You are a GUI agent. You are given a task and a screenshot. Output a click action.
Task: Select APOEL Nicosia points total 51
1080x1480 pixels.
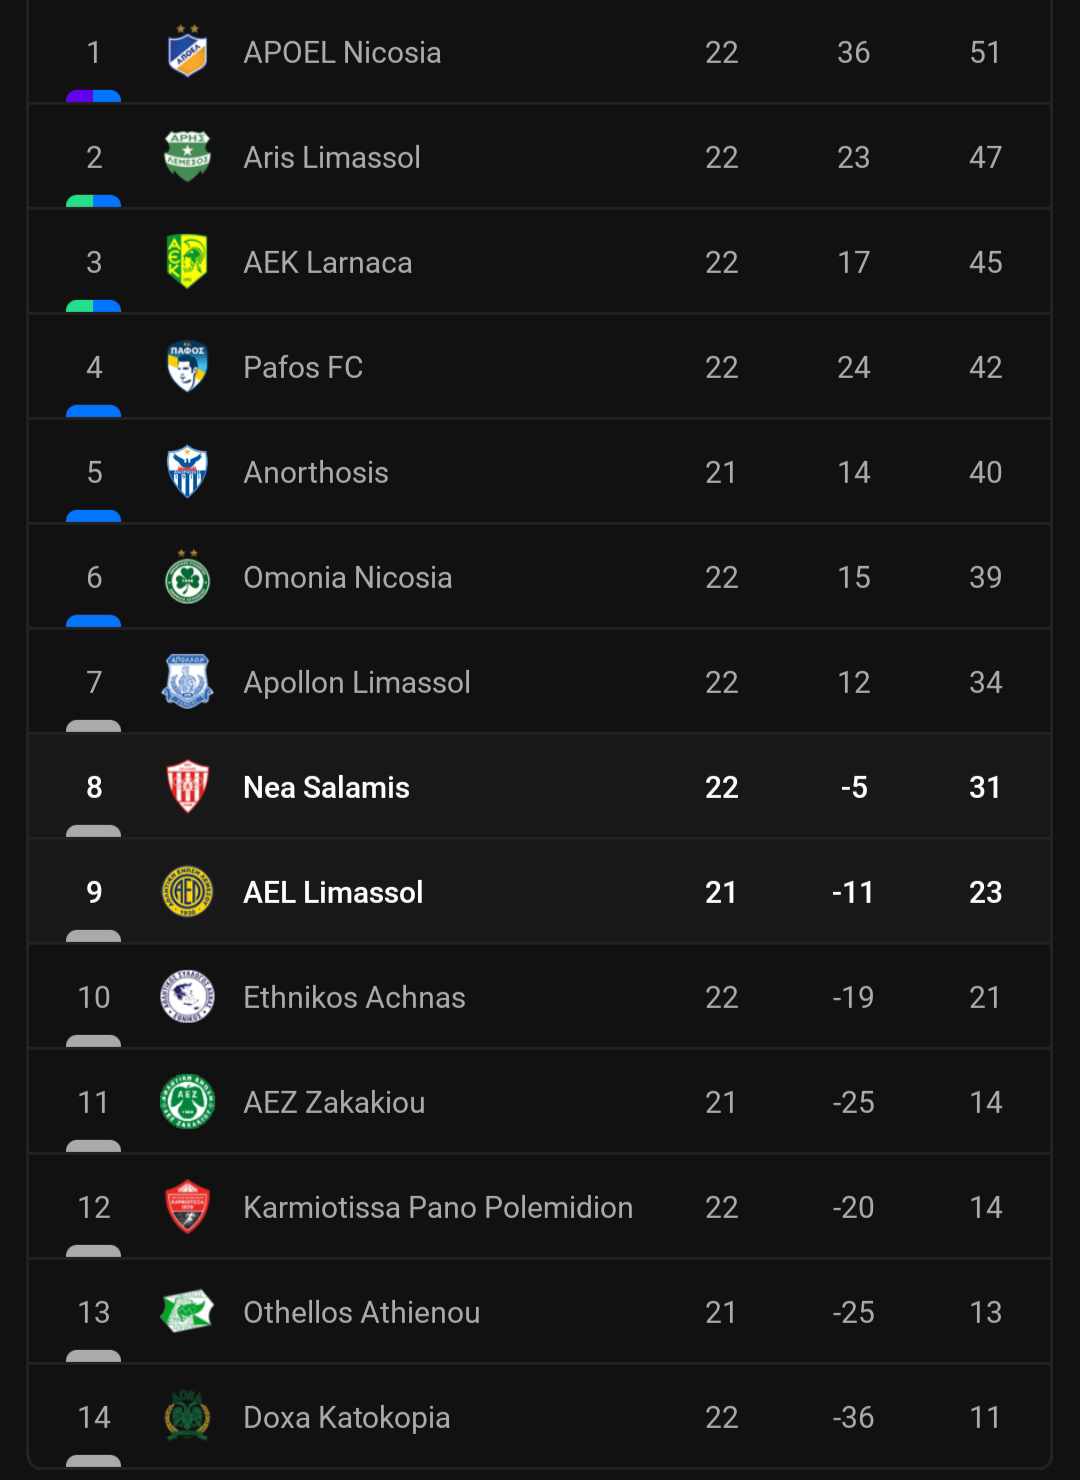(985, 52)
